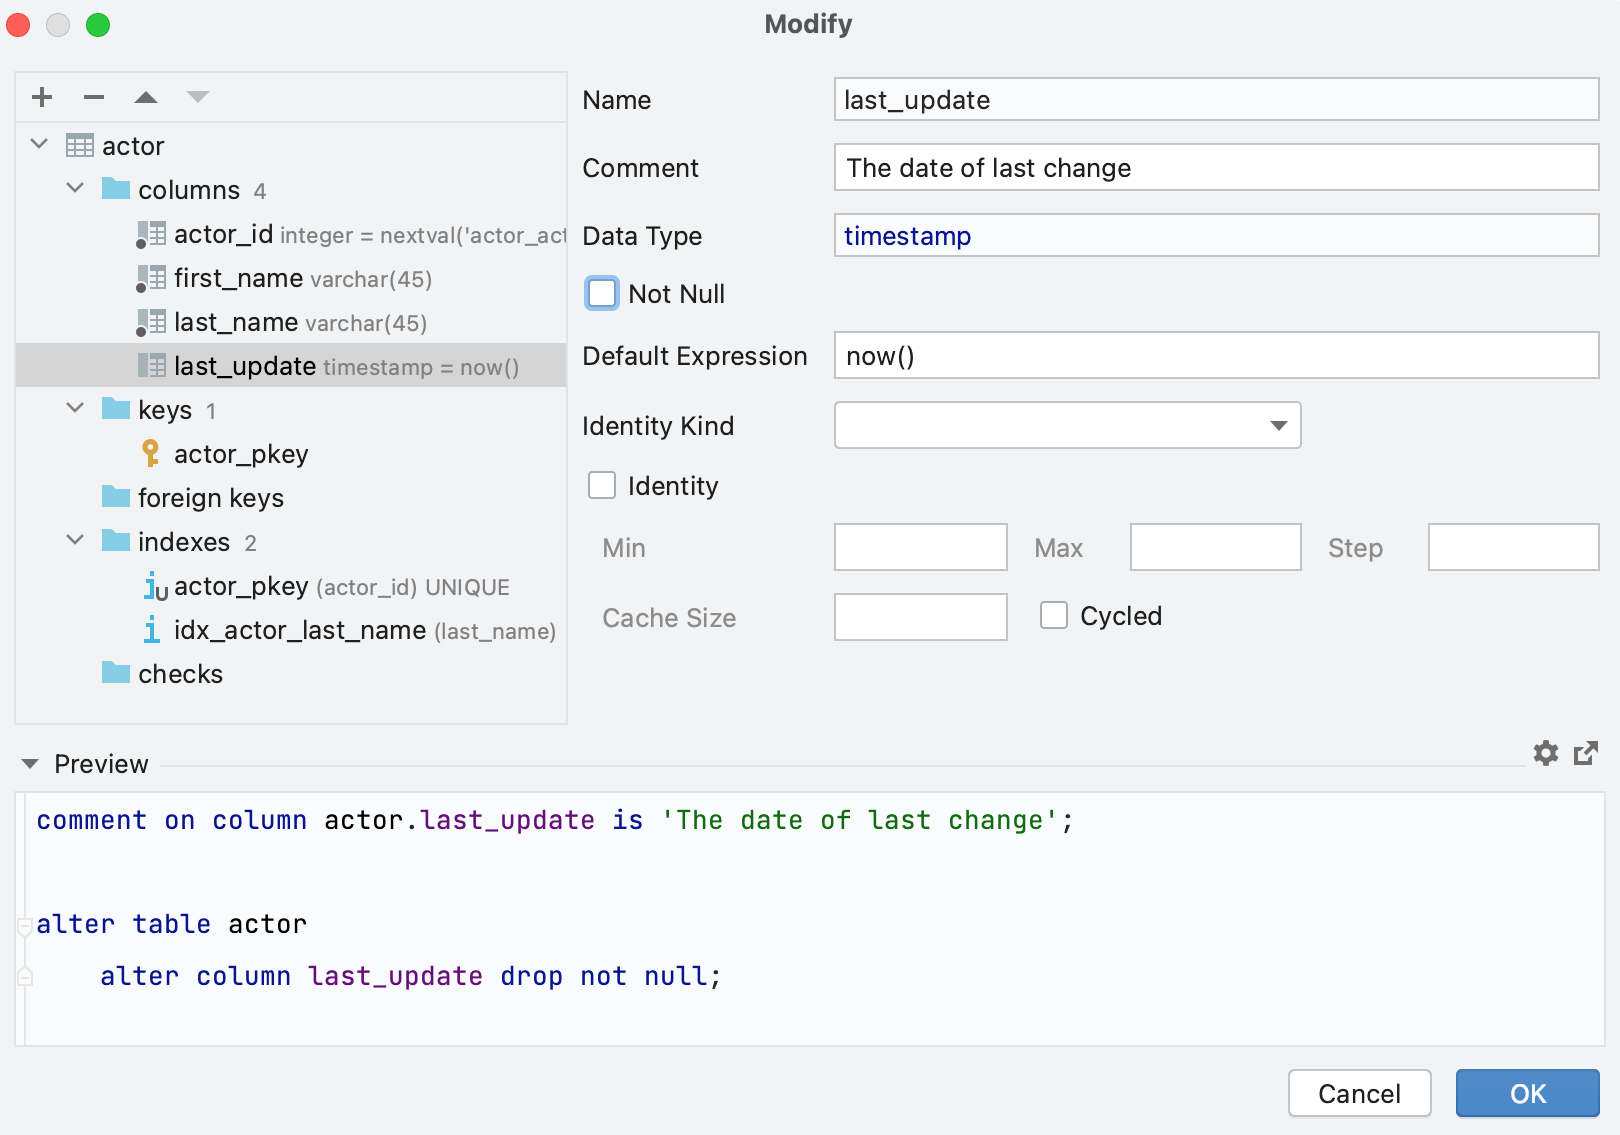The image size is (1620, 1135).
Task: Open preview settings gear icon
Action: pyautogui.click(x=1545, y=753)
